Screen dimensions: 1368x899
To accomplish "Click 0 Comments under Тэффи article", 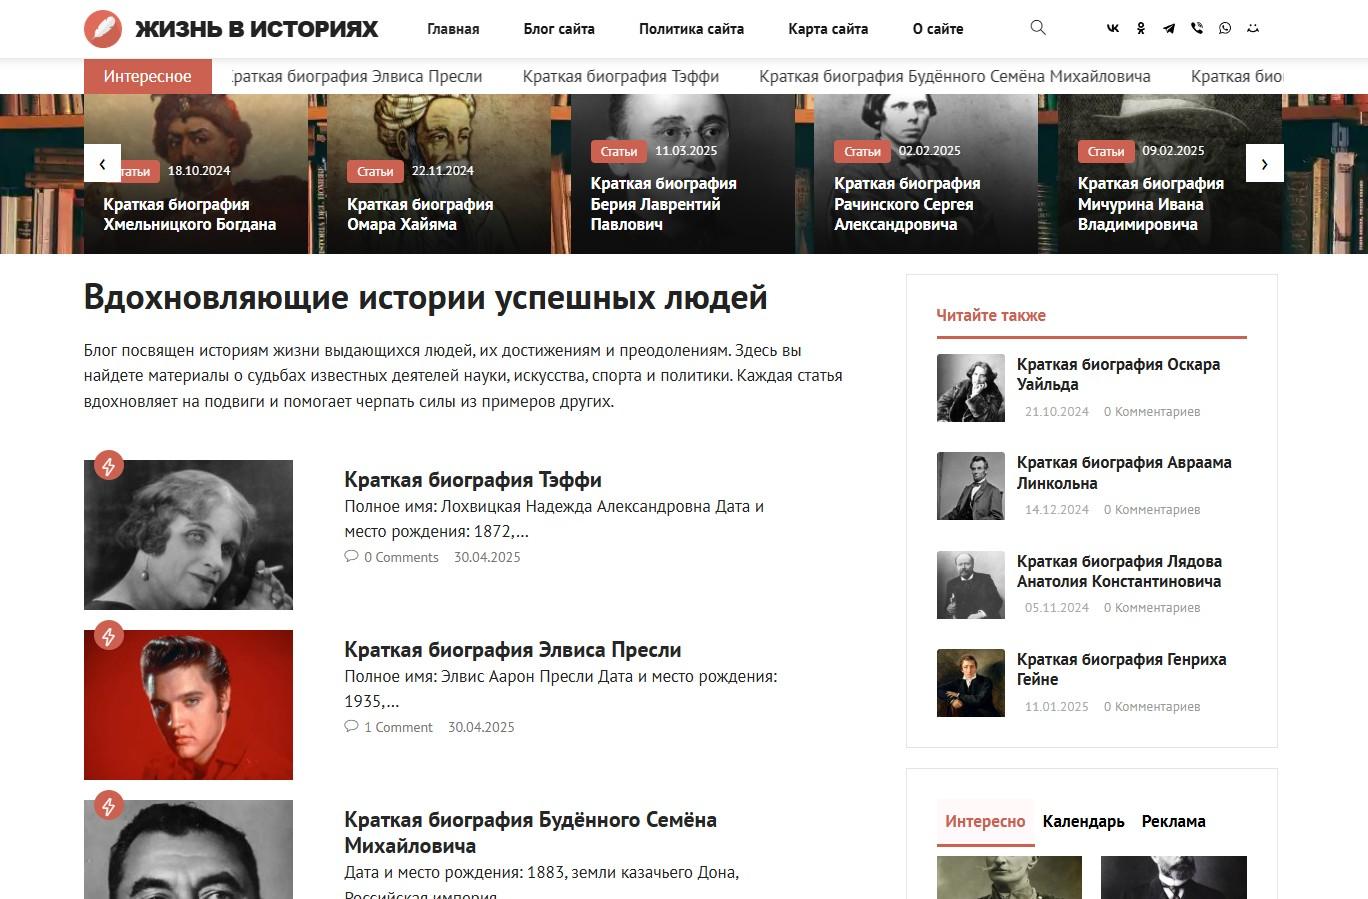I will (401, 557).
